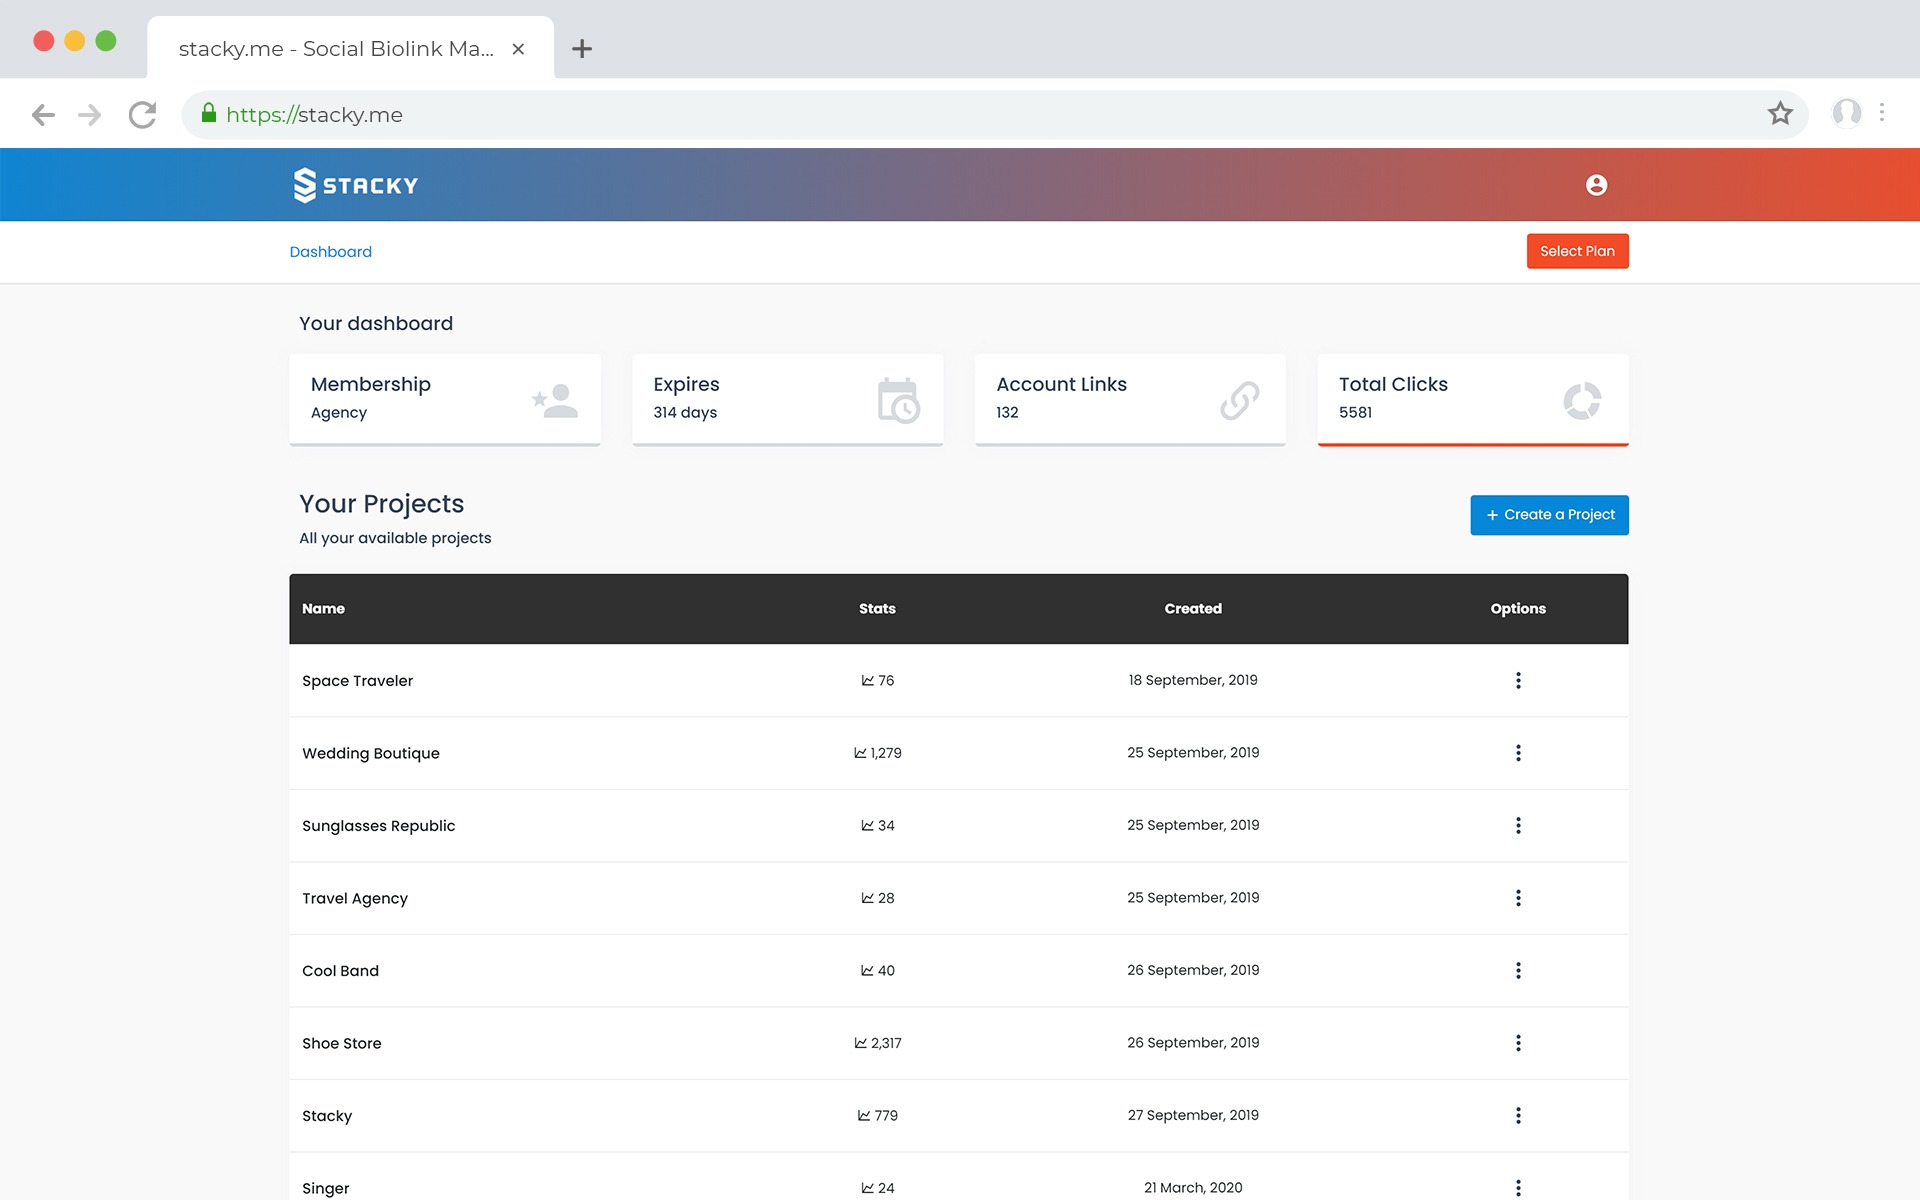
Task: Click the Account Links chain icon
Action: (x=1239, y=400)
